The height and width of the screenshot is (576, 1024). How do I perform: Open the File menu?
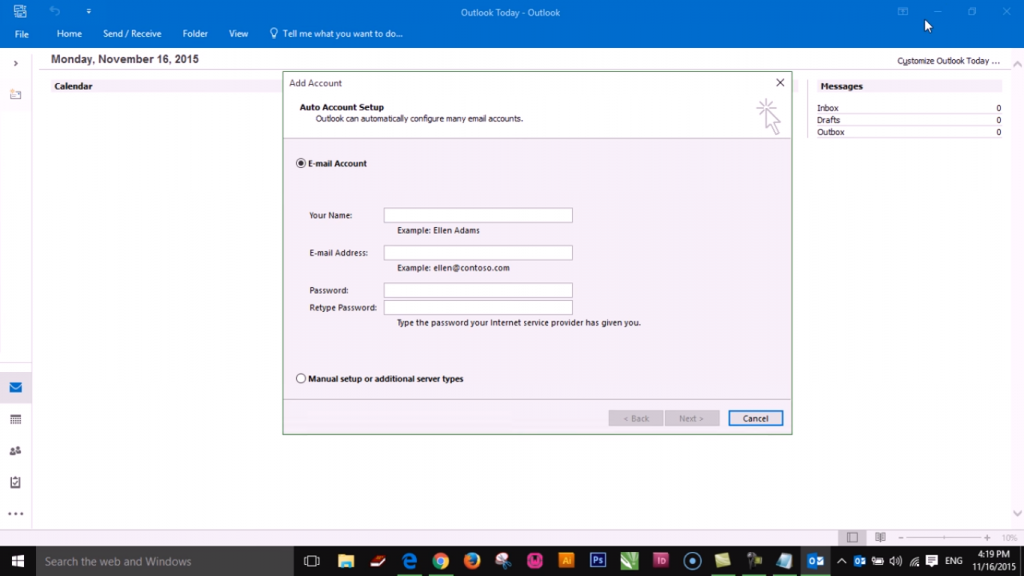[22, 34]
